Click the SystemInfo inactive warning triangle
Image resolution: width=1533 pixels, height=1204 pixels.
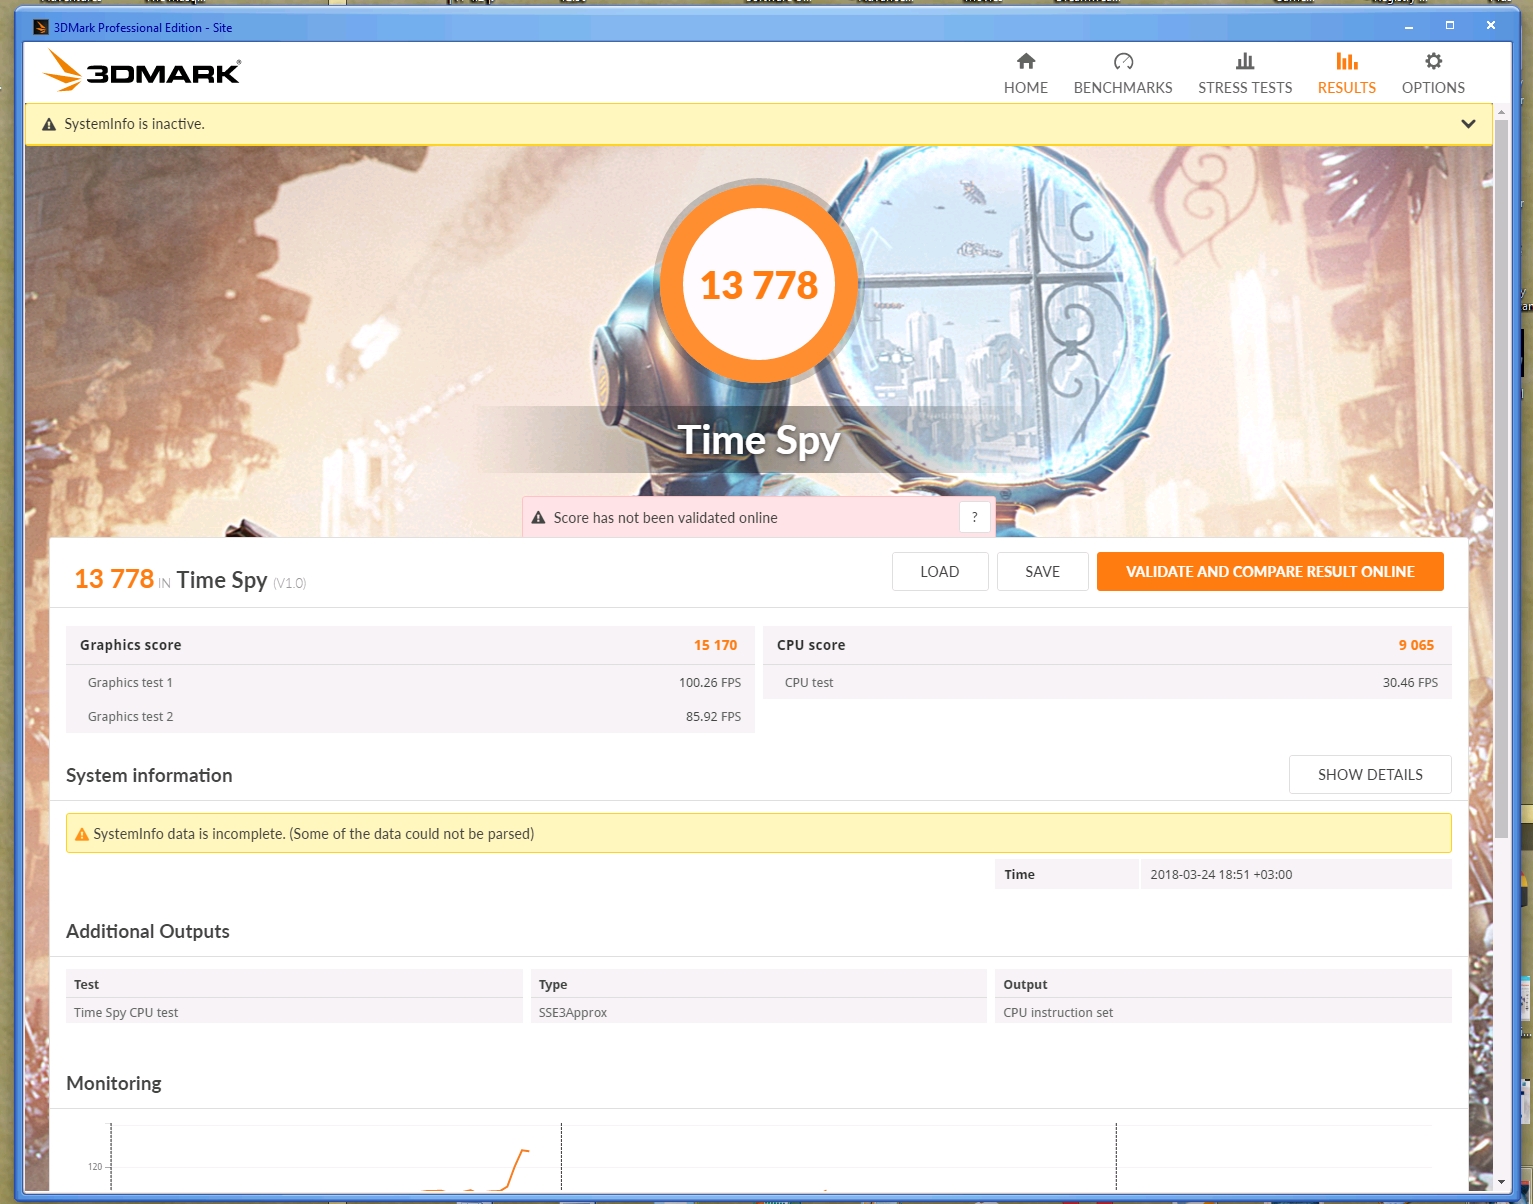[49, 124]
